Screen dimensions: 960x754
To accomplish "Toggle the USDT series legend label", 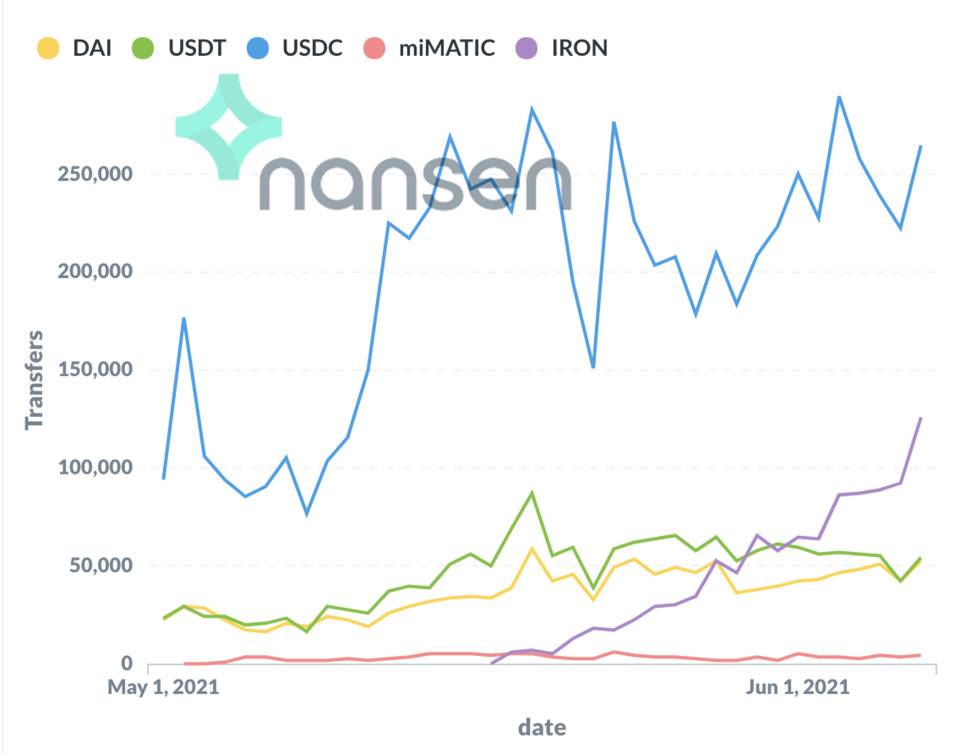I will point(198,48).
